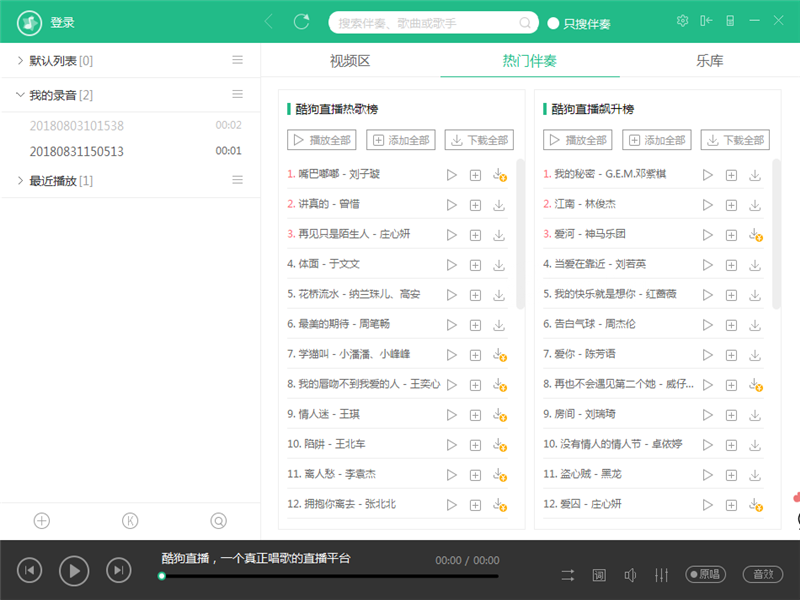This screenshot has width=800, height=600.
Task: Click the avatar logo beside 登录
Action: click(x=29, y=22)
